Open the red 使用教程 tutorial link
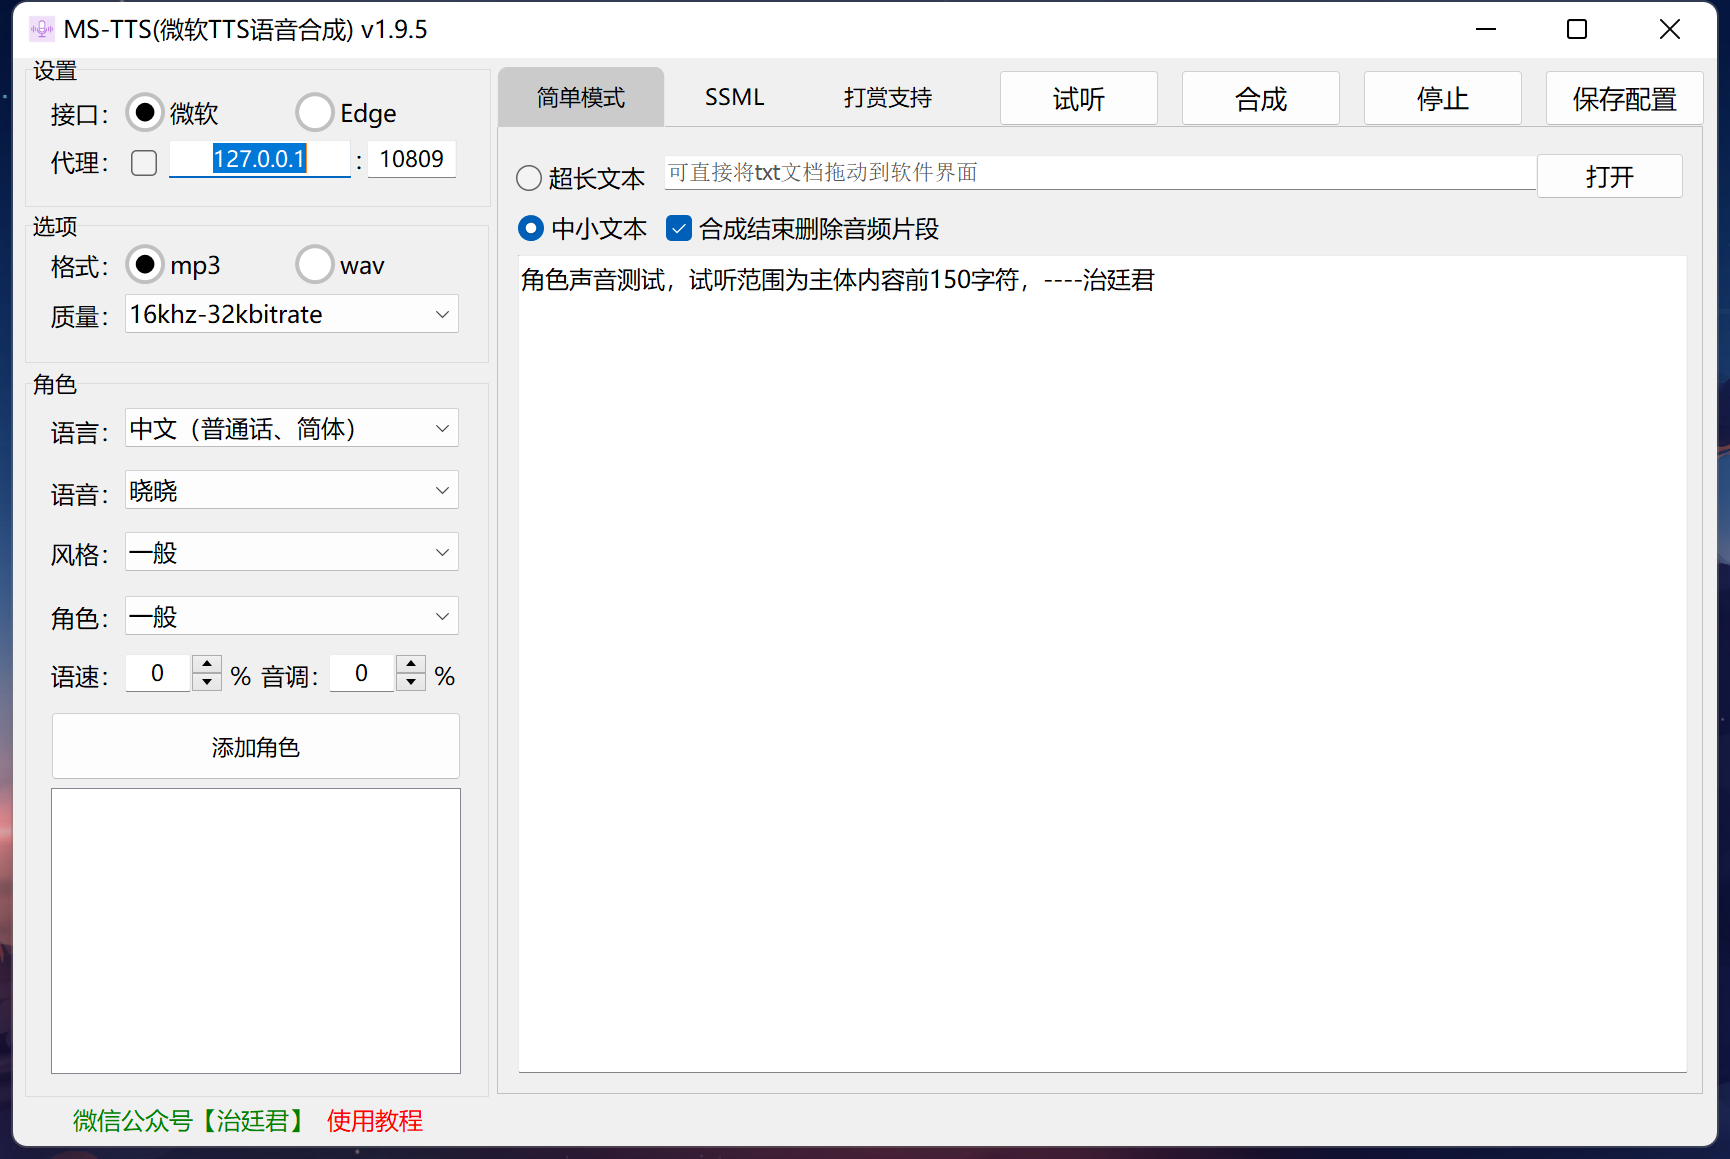 [x=374, y=1120]
